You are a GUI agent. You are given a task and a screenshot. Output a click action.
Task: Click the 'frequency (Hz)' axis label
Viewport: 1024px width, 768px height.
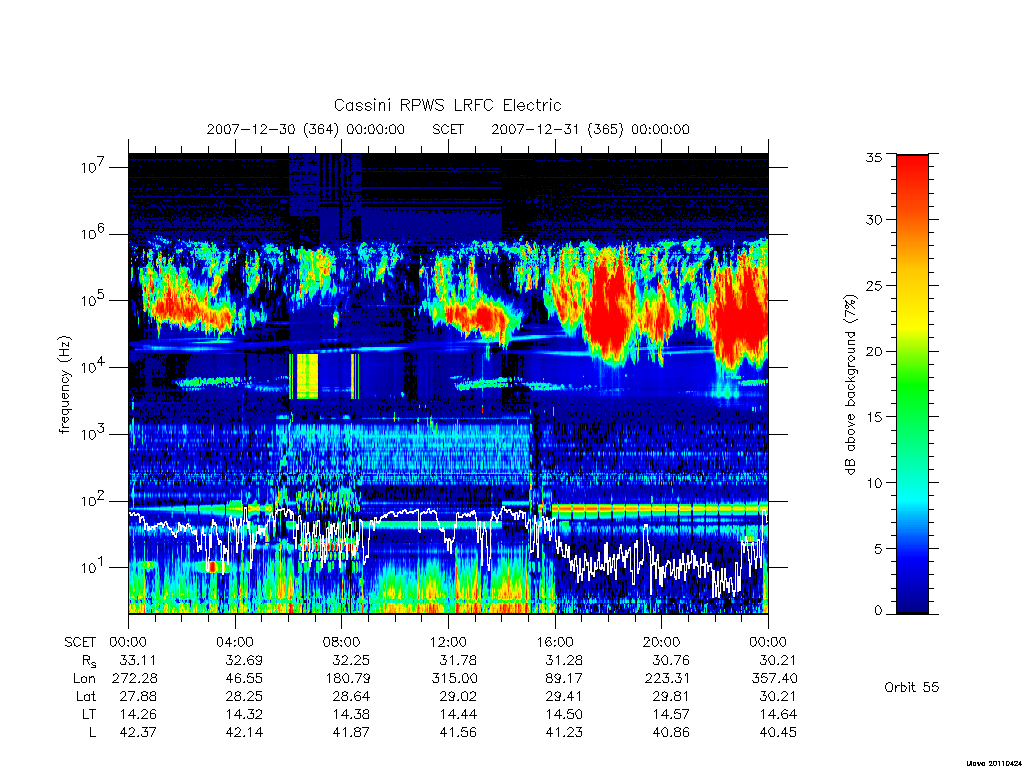64,385
